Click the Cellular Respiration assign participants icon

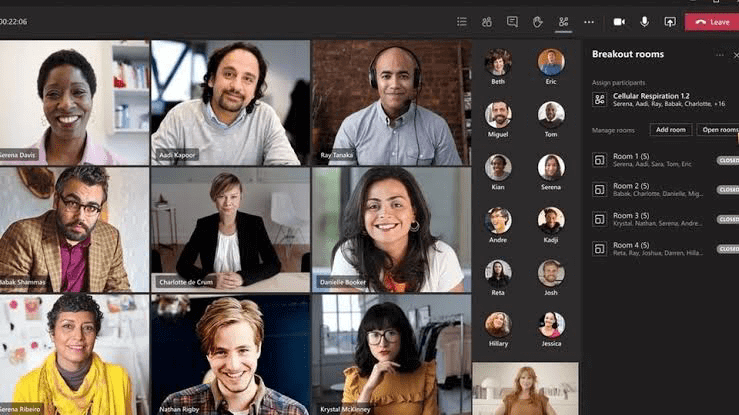pyautogui.click(x=599, y=99)
